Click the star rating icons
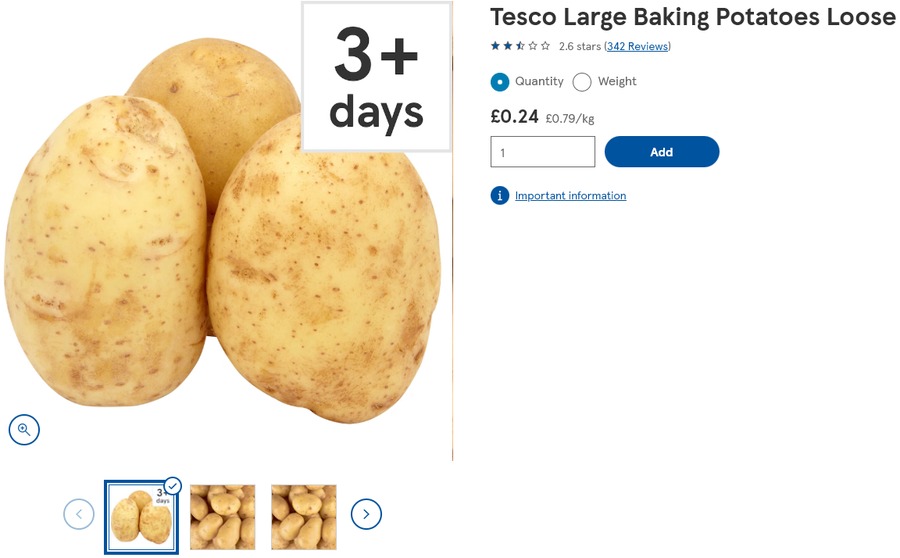The width and height of the screenshot is (900, 558). pos(520,46)
